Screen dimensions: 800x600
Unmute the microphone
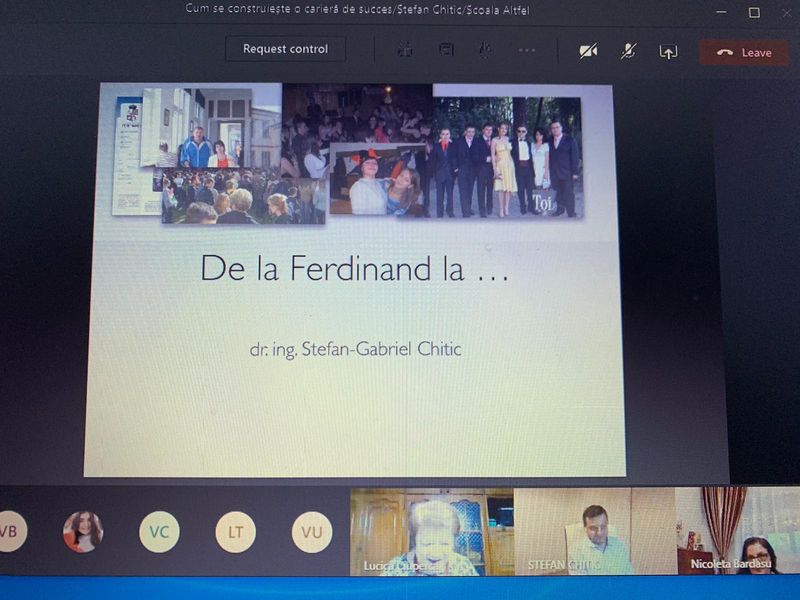[628, 51]
